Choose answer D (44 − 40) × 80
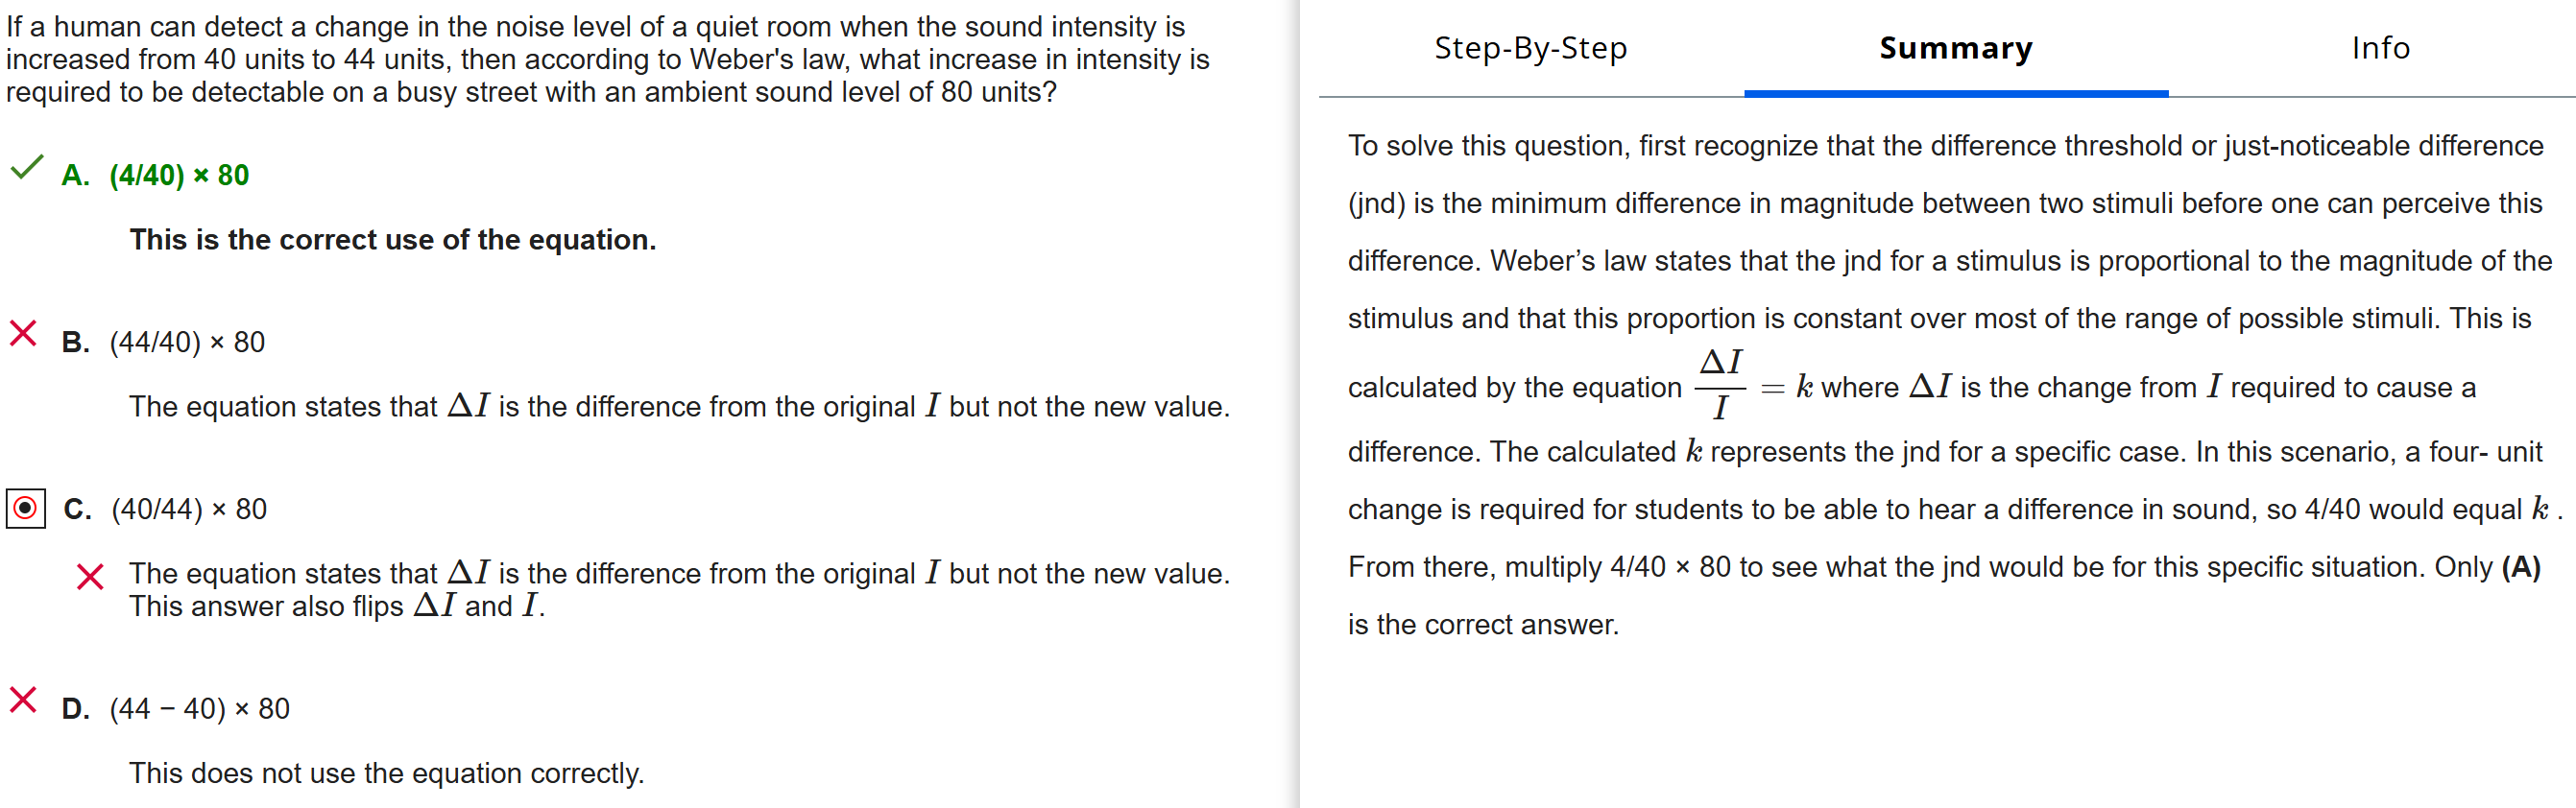Screen dimensions: 2576x808 point(199,709)
